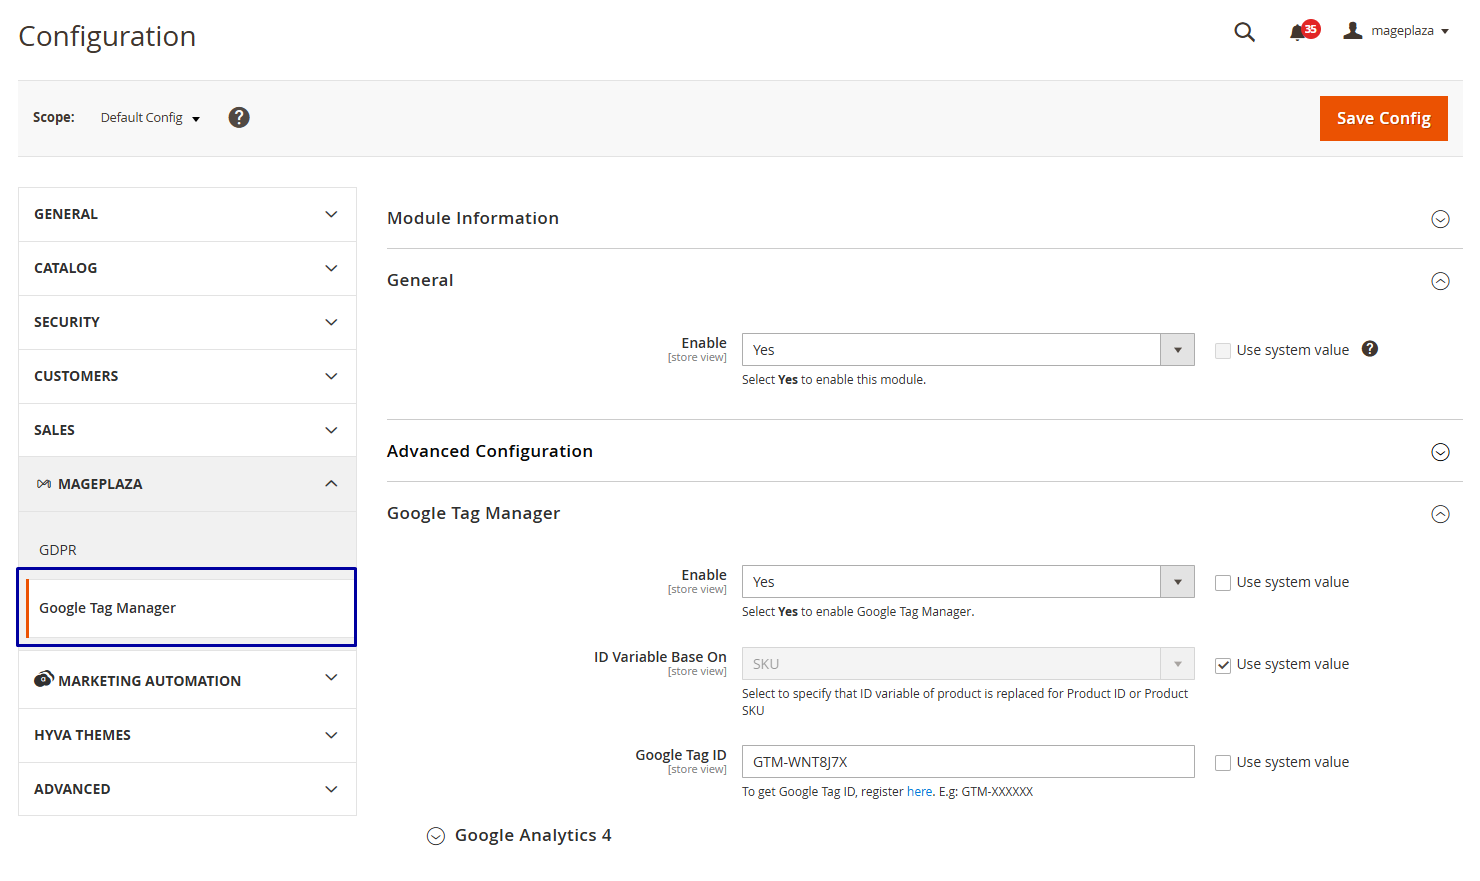Expand the Module Information section
This screenshot has width=1480, height=881.
click(x=1440, y=218)
